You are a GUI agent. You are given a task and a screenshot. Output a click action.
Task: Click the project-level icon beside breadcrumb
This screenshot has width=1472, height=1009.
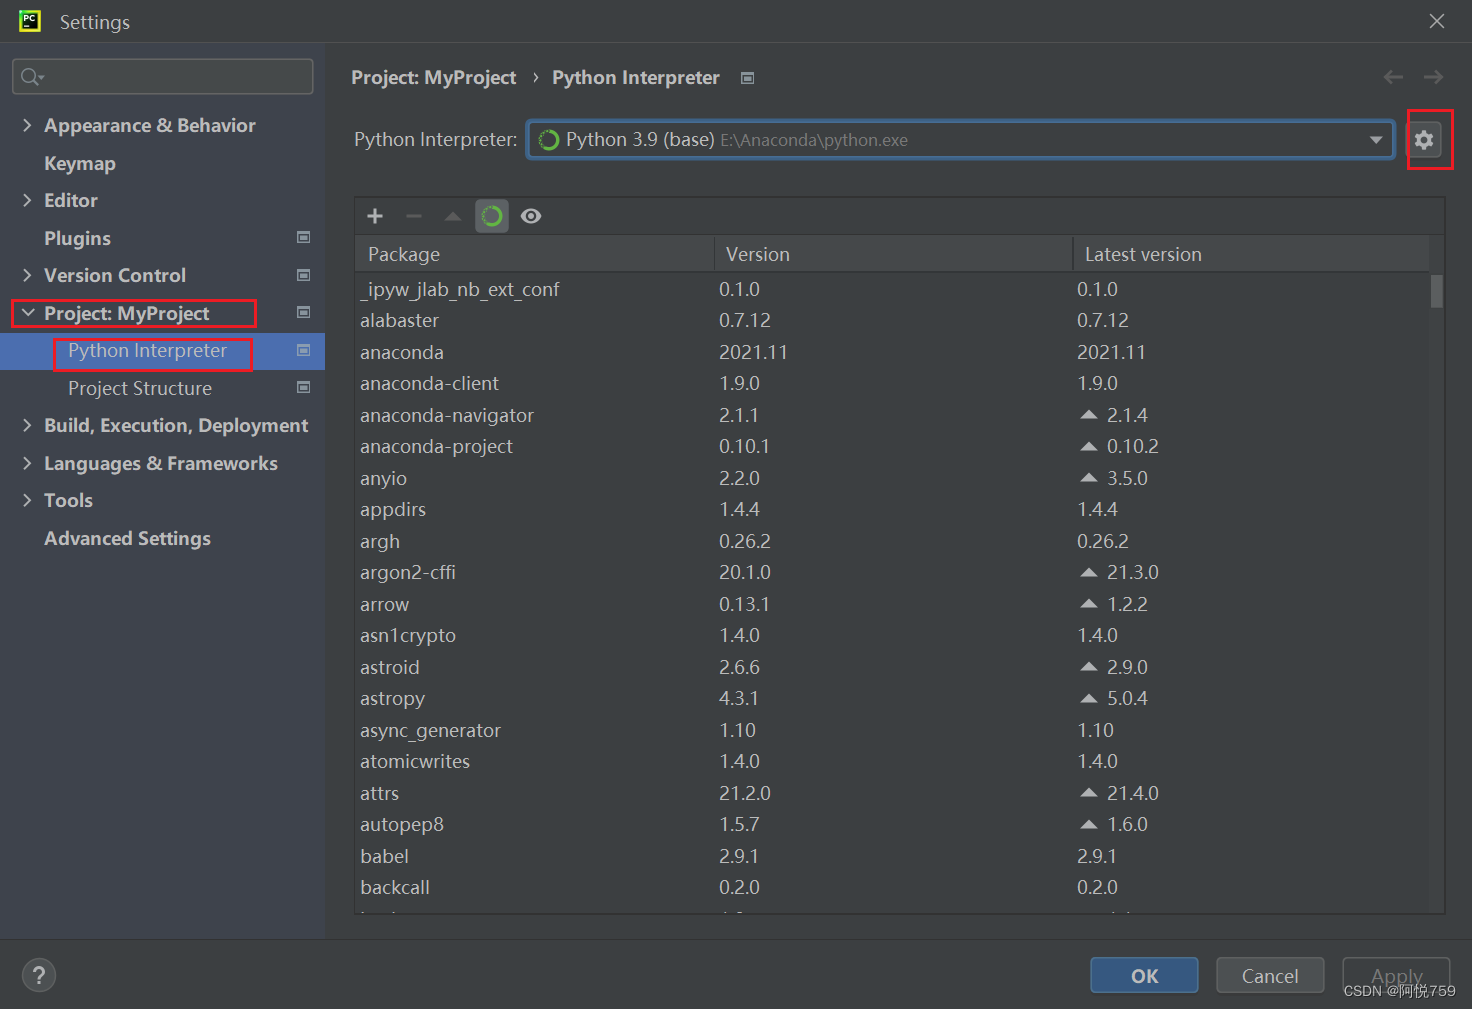point(747,78)
